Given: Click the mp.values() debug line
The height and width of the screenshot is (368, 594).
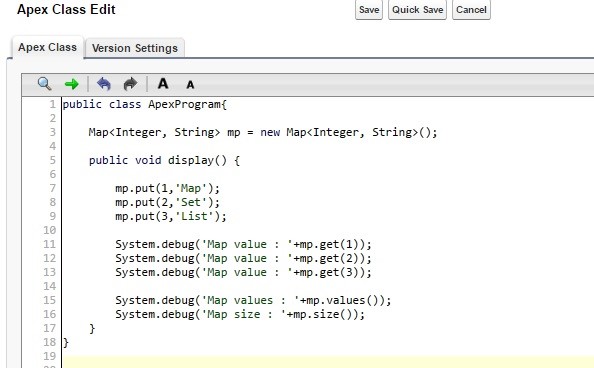Looking at the screenshot, I should tap(253, 301).
